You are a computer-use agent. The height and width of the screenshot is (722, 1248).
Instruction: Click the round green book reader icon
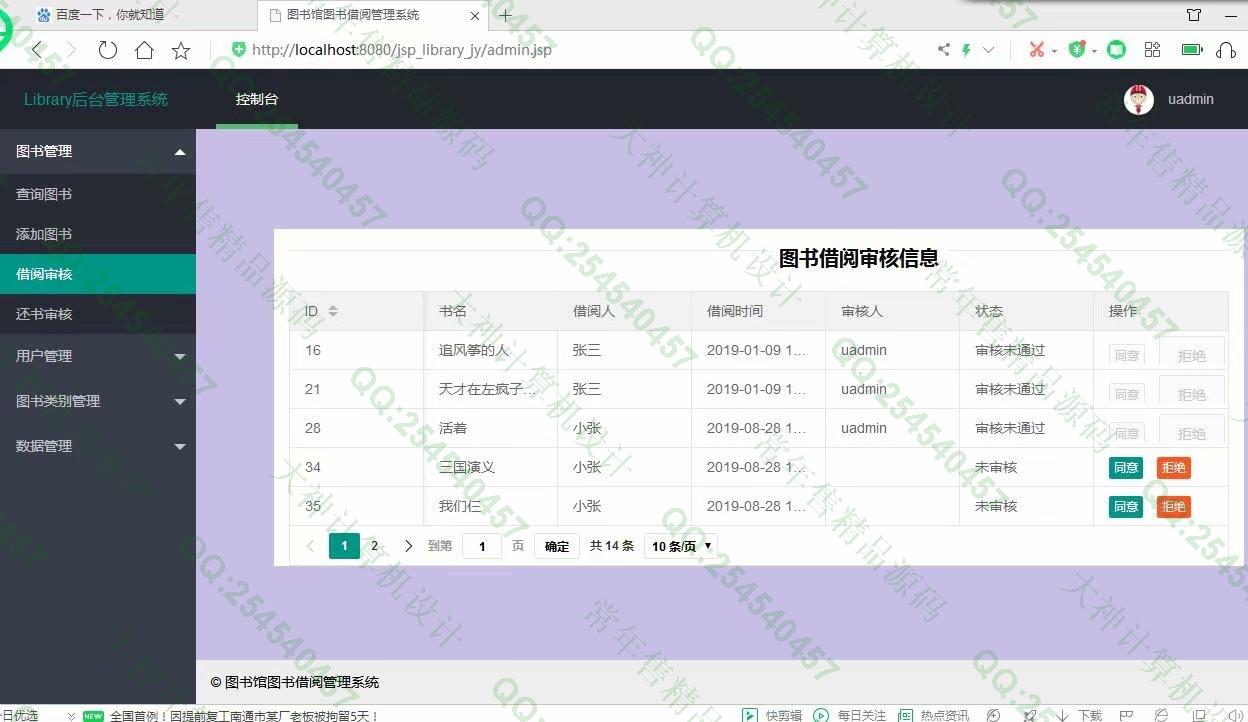tap(1117, 49)
